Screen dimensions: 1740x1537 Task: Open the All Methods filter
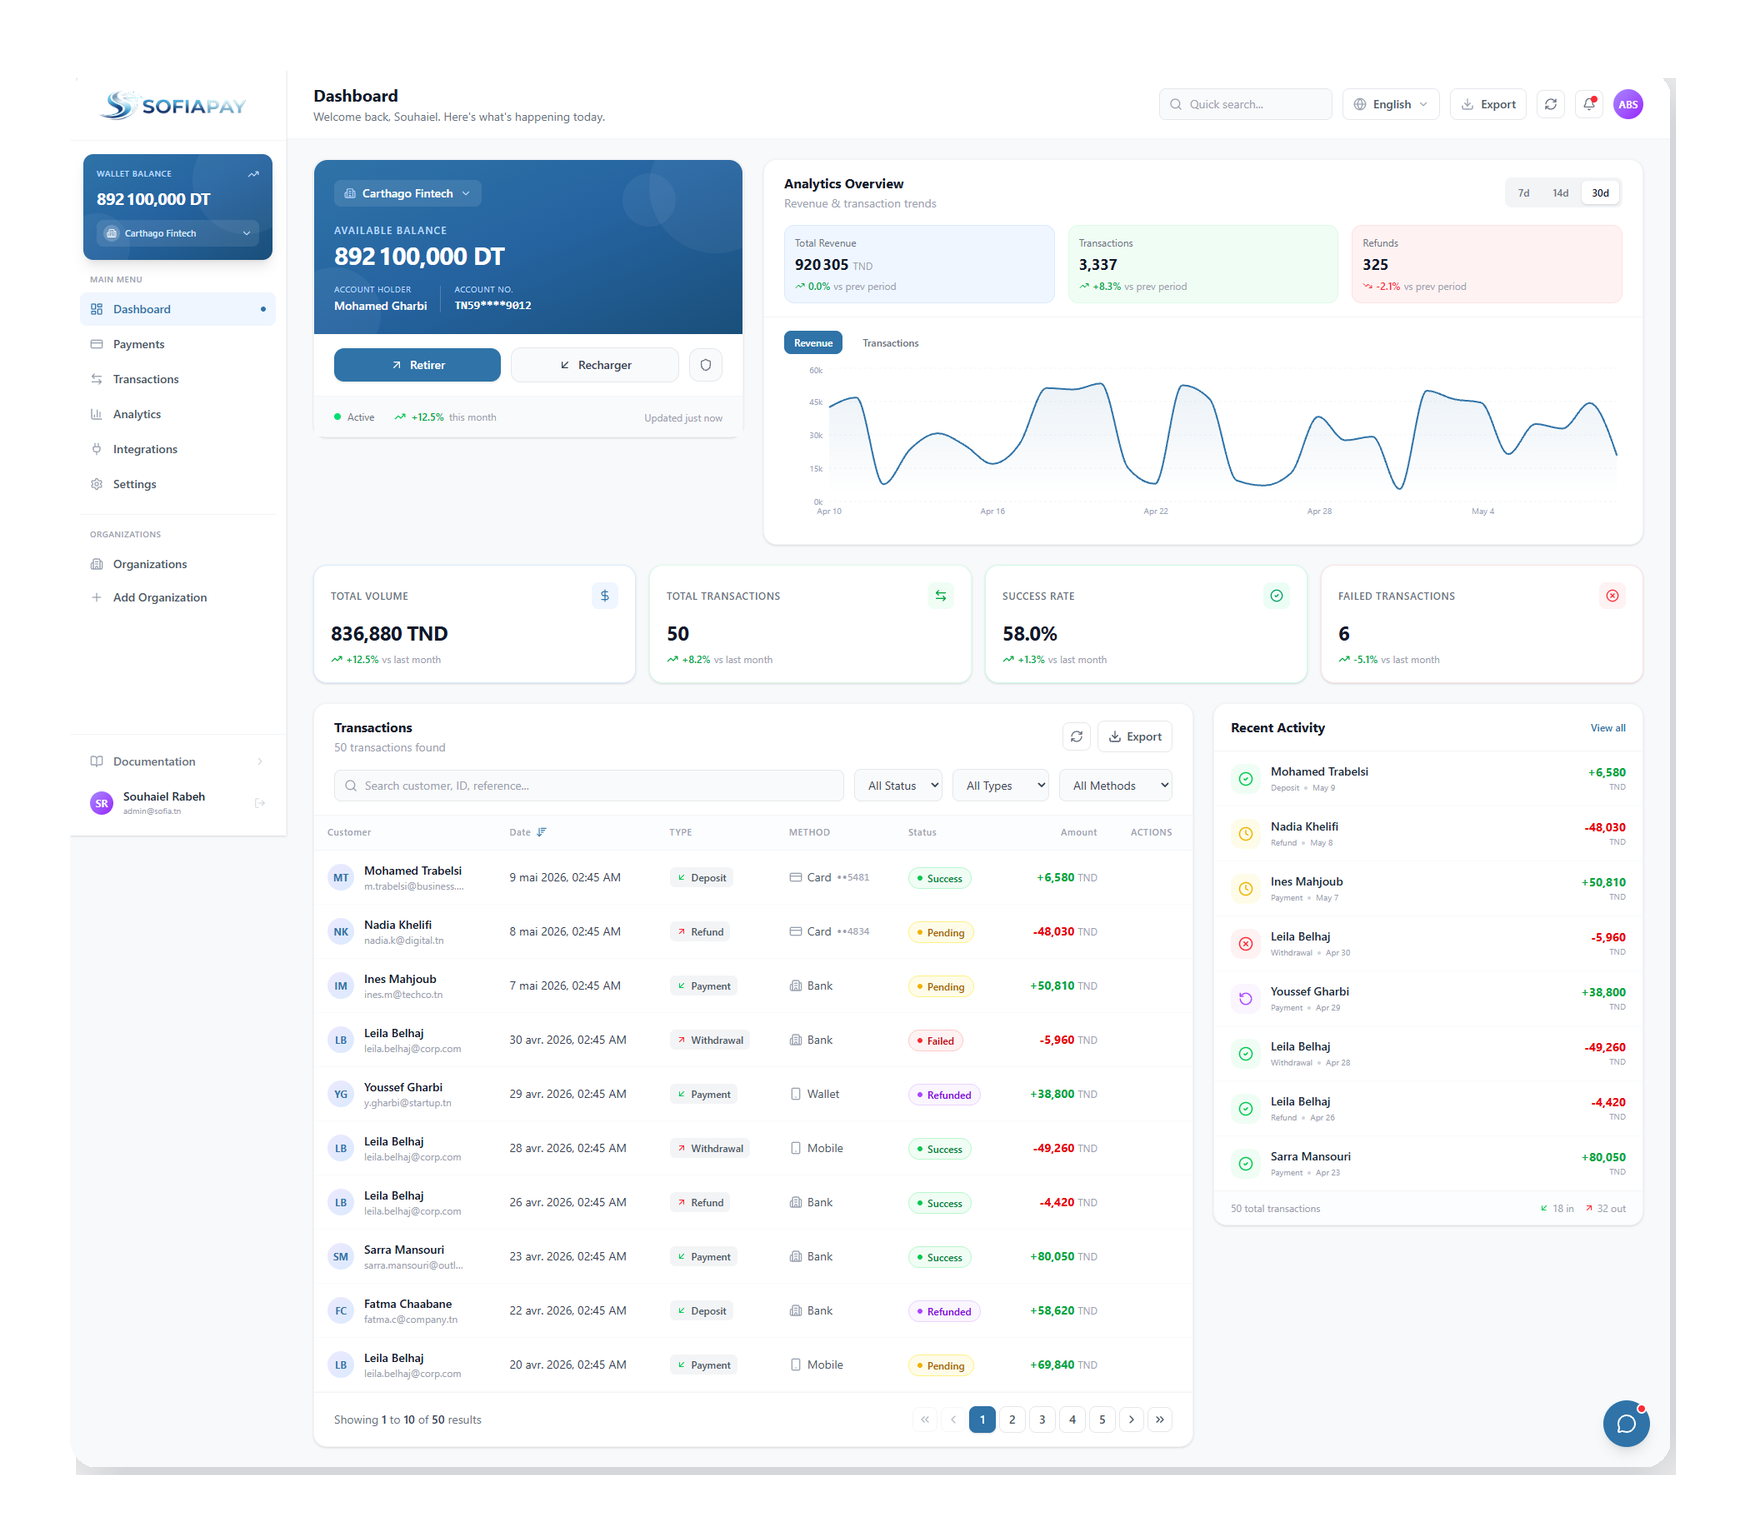pyautogui.click(x=1116, y=786)
